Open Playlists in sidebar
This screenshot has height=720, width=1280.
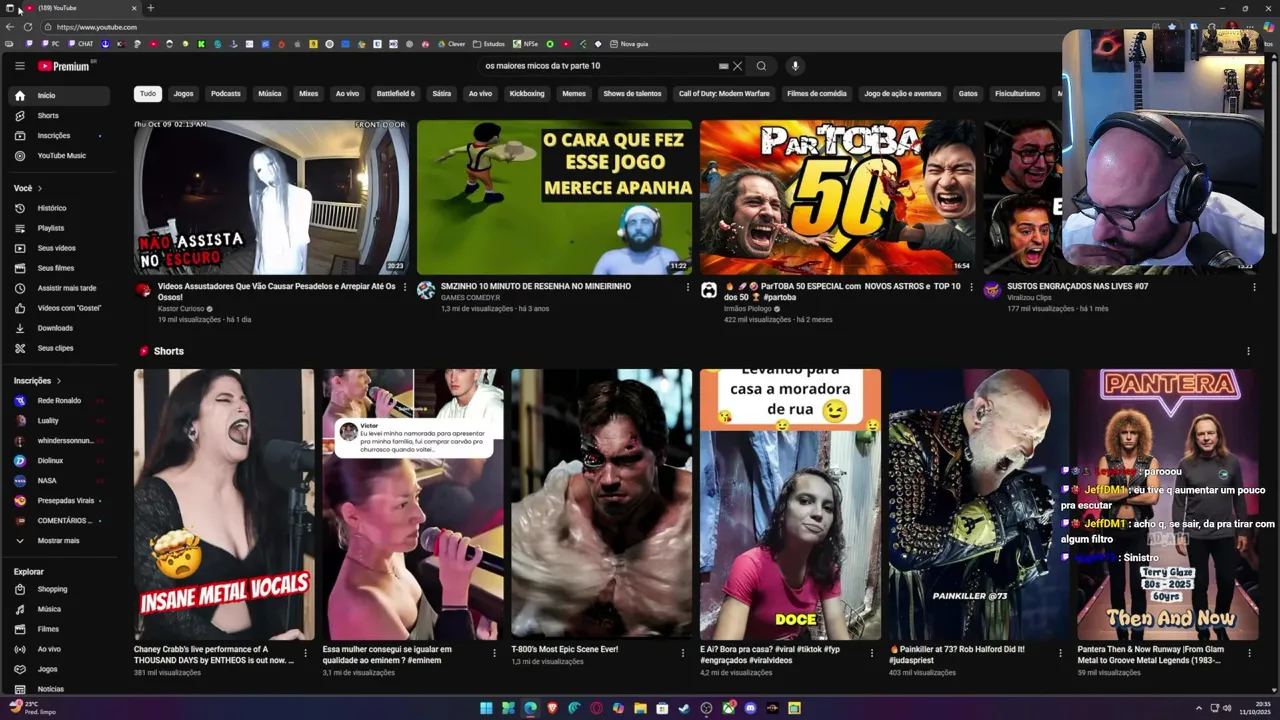coord(60,228)
